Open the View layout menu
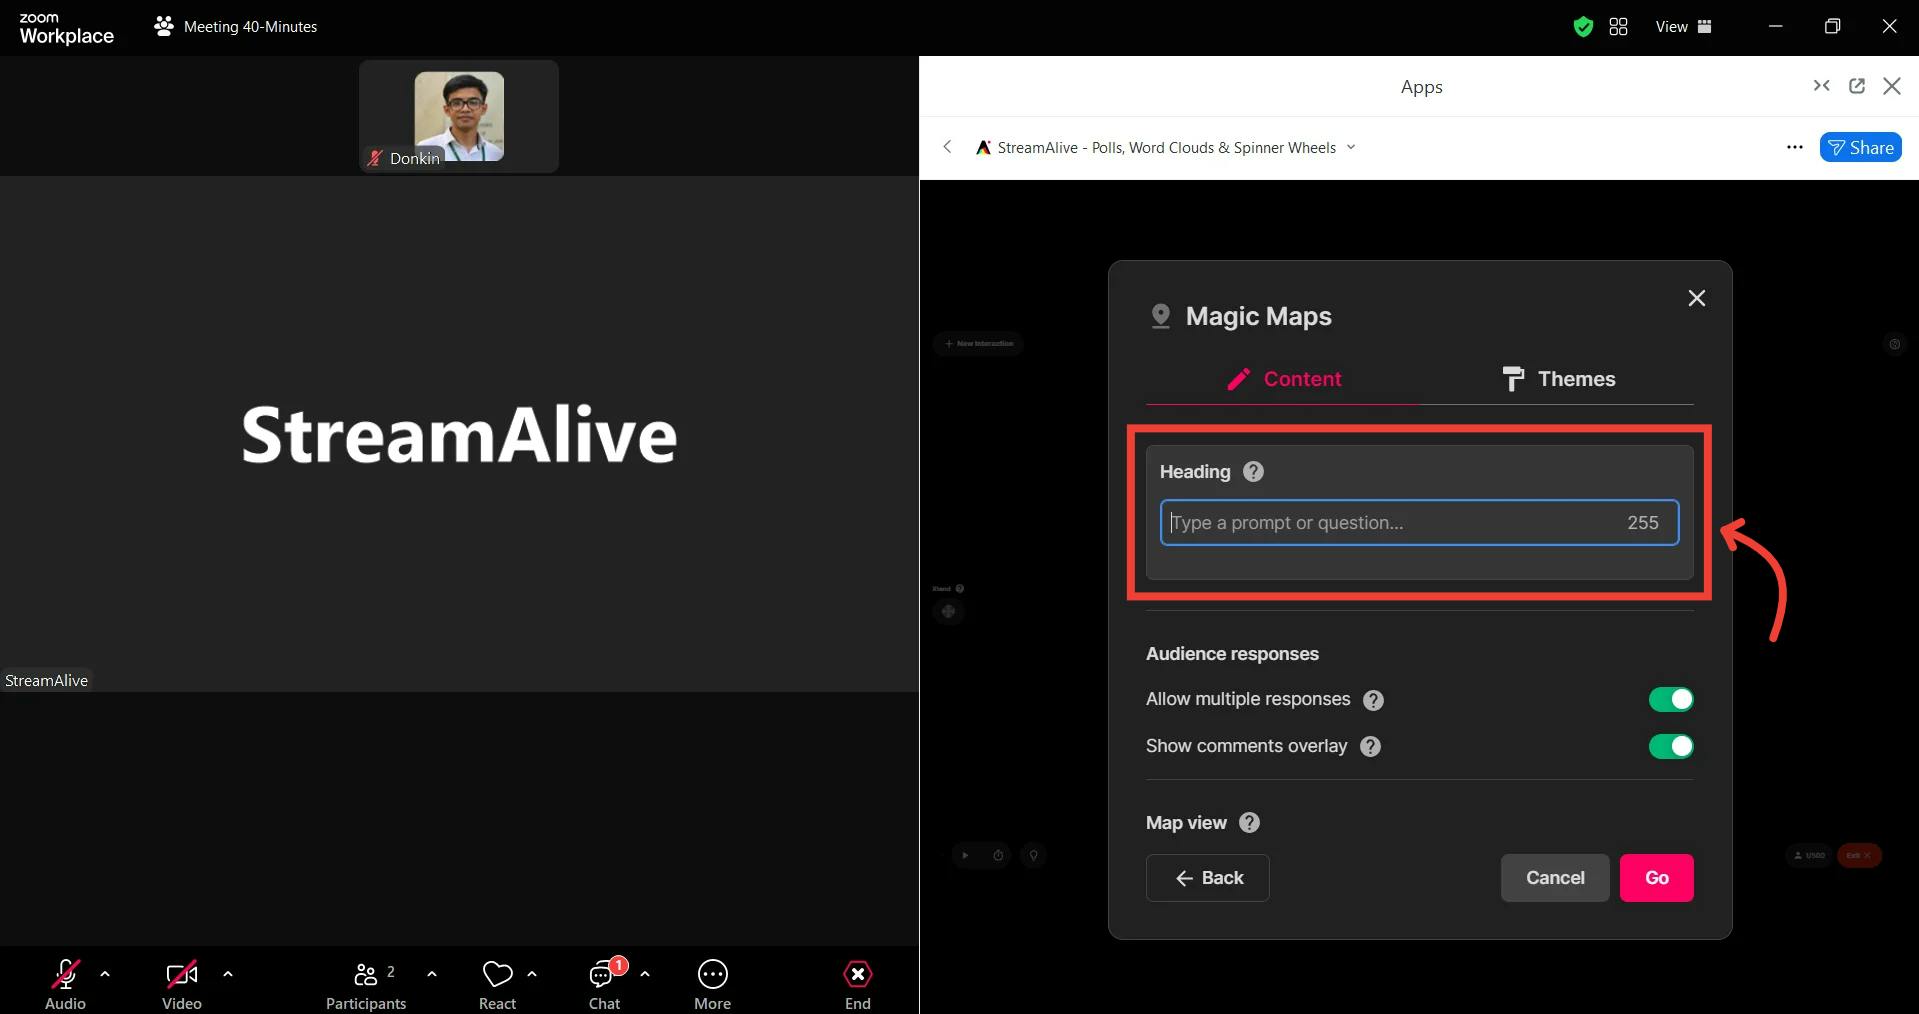 click(1684, 27)
